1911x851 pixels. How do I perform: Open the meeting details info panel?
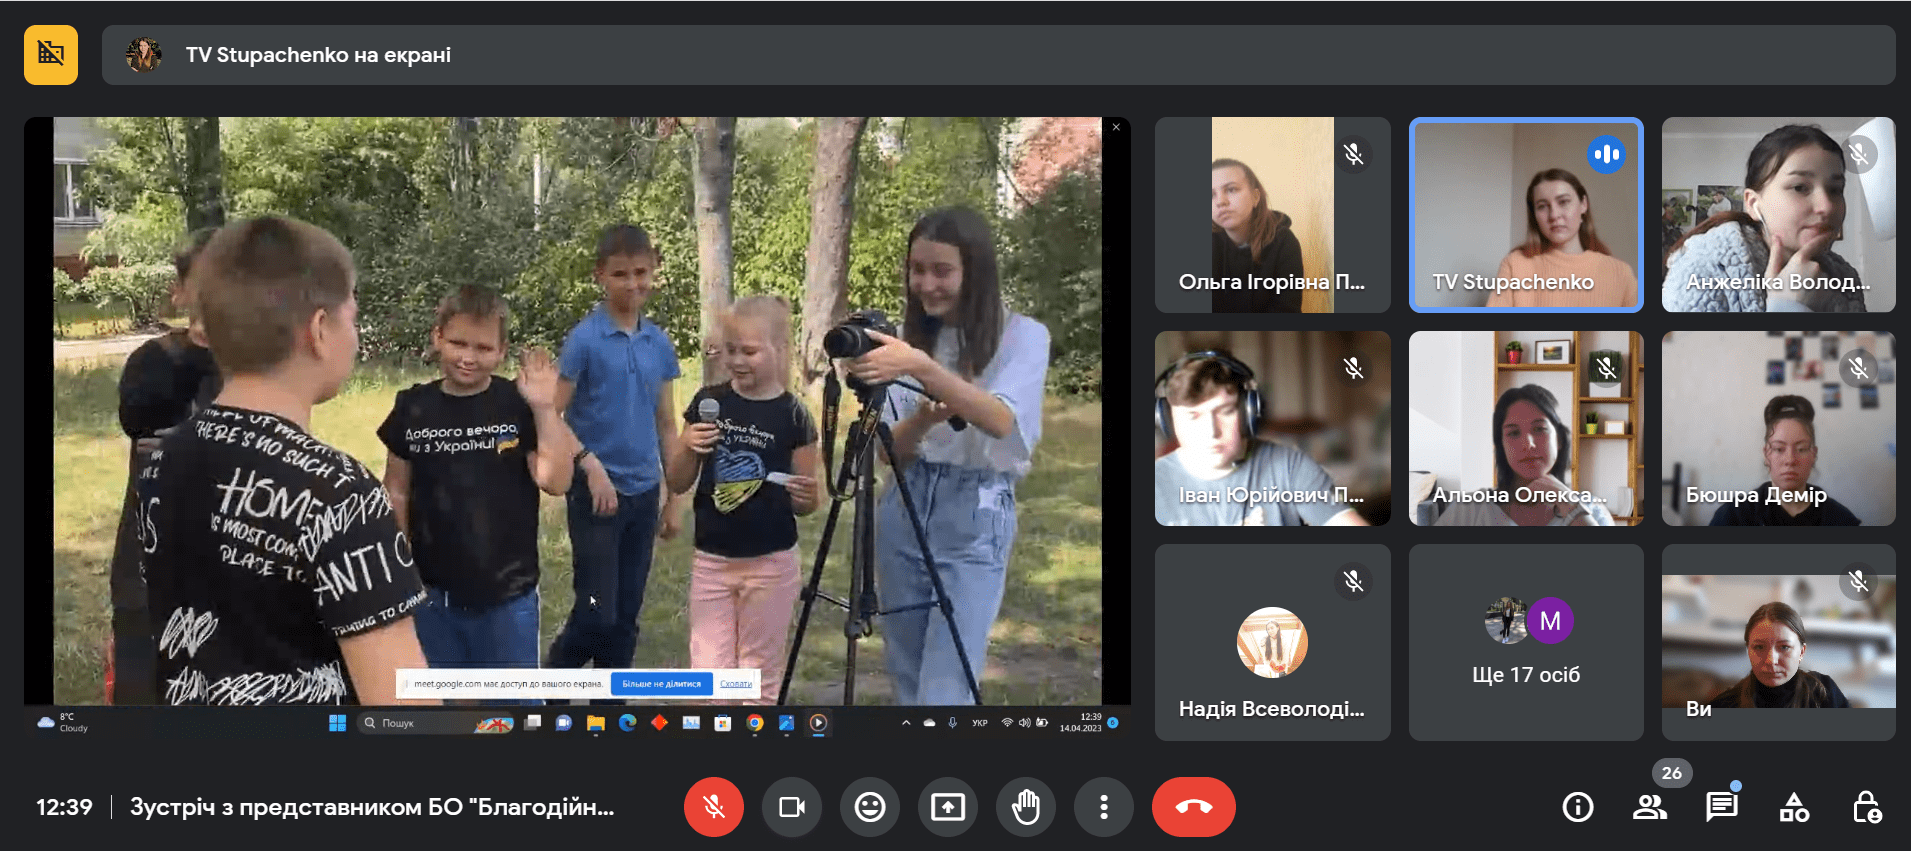(1577, 807)
